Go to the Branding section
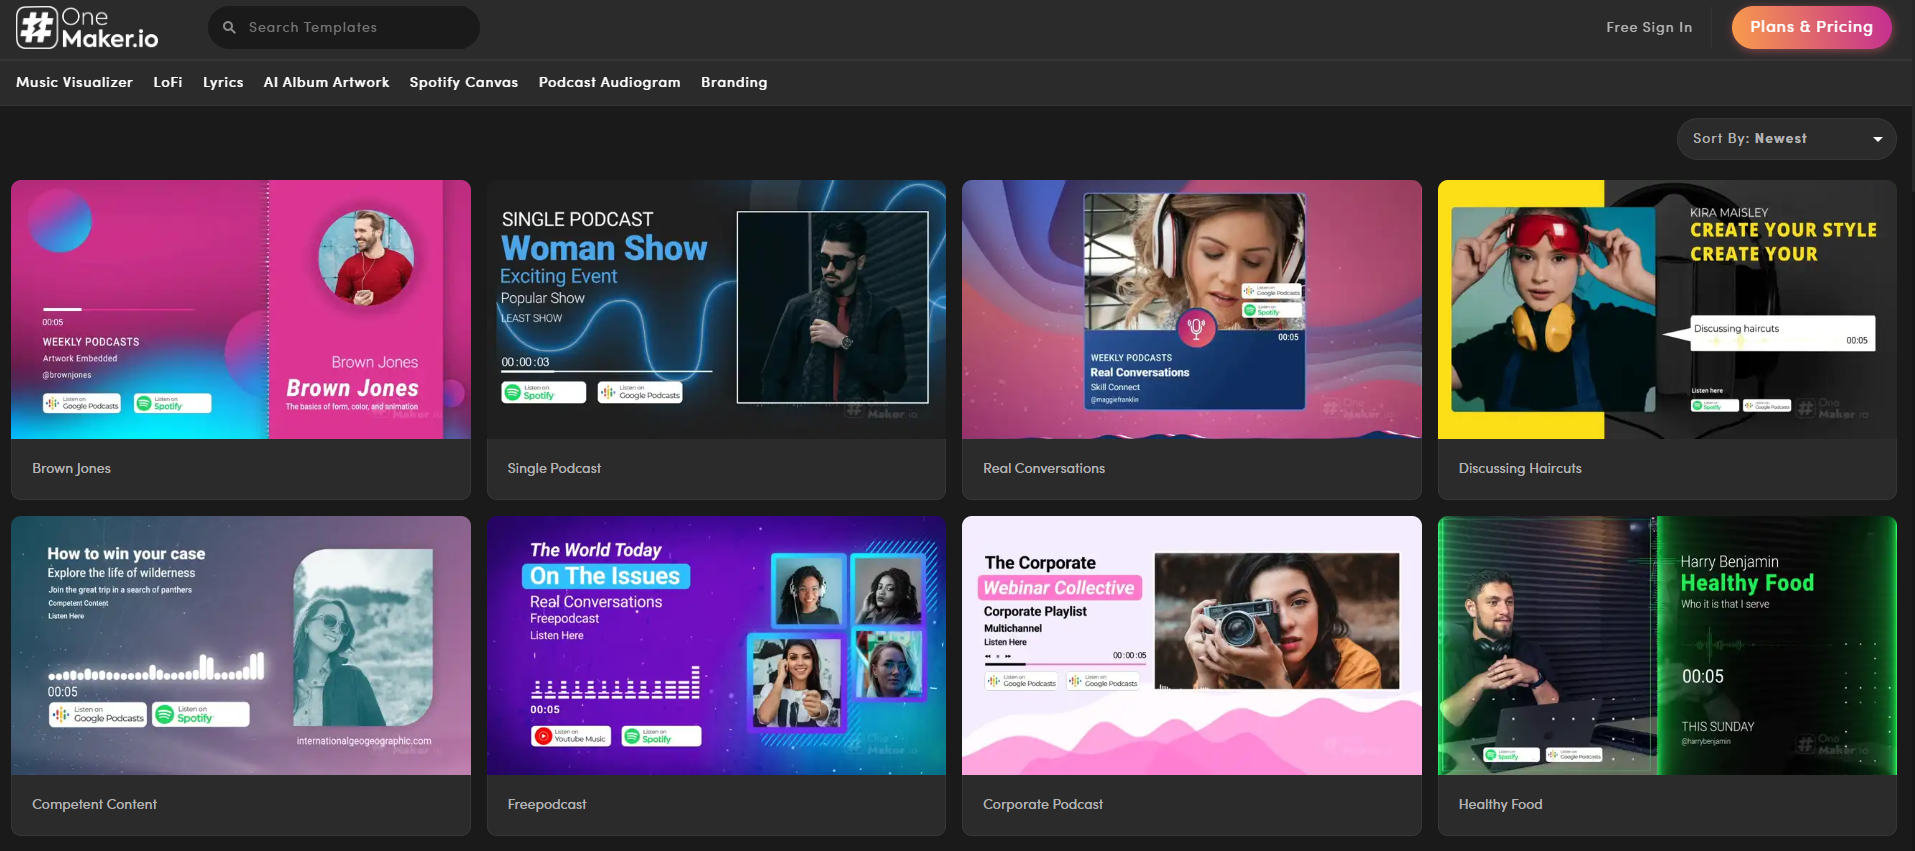 click(x=734, y=83)
